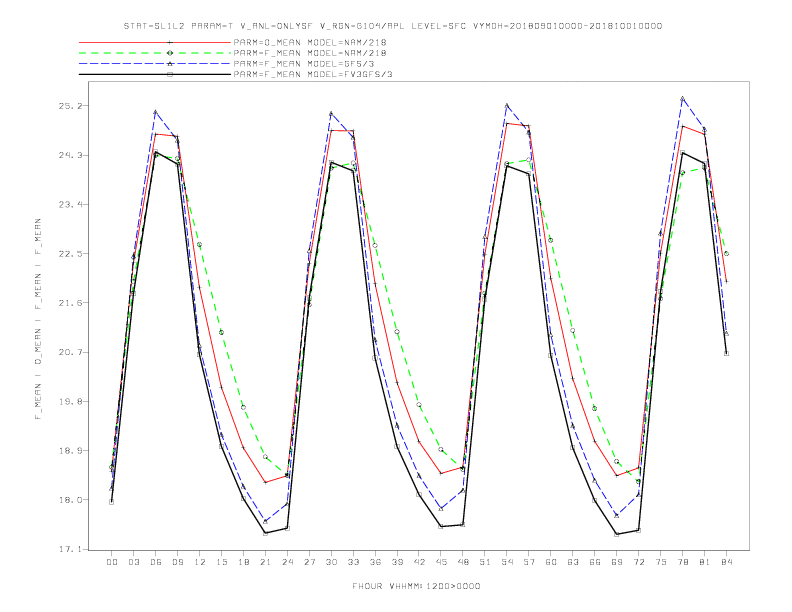This screenshot has height=612, width=792.
Task: Click x-axis forecast hour label 00
Action: 112,562
